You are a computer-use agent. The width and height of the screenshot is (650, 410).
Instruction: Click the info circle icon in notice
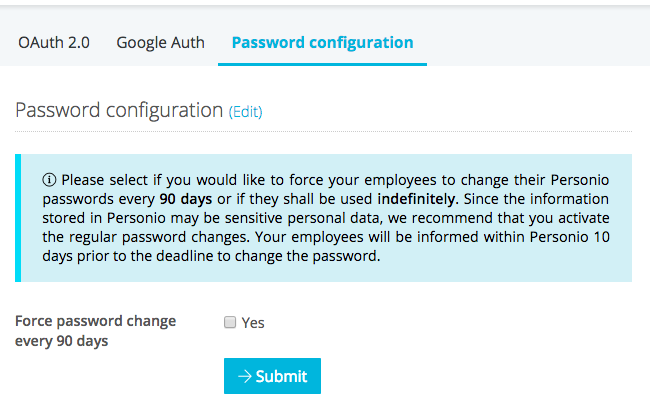pyautogui.click(x=48, y=180)
